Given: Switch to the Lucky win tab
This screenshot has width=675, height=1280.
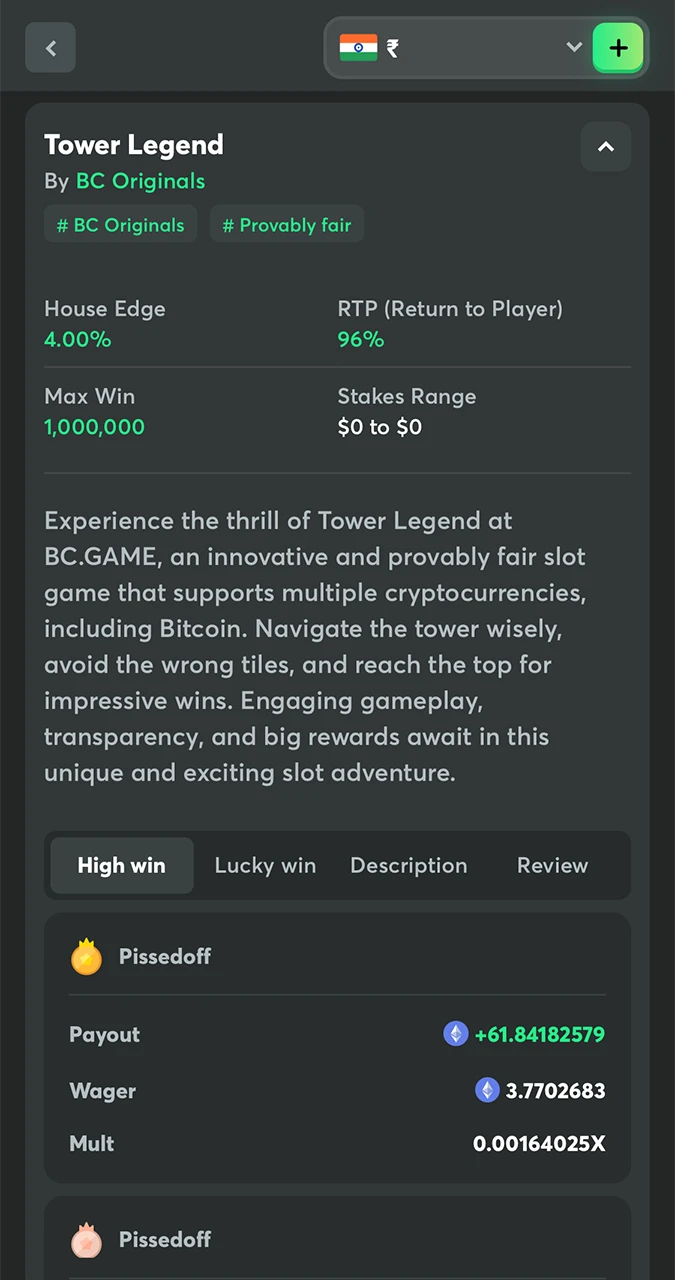Looking at the screenshot, I should (x=265, y=865).
